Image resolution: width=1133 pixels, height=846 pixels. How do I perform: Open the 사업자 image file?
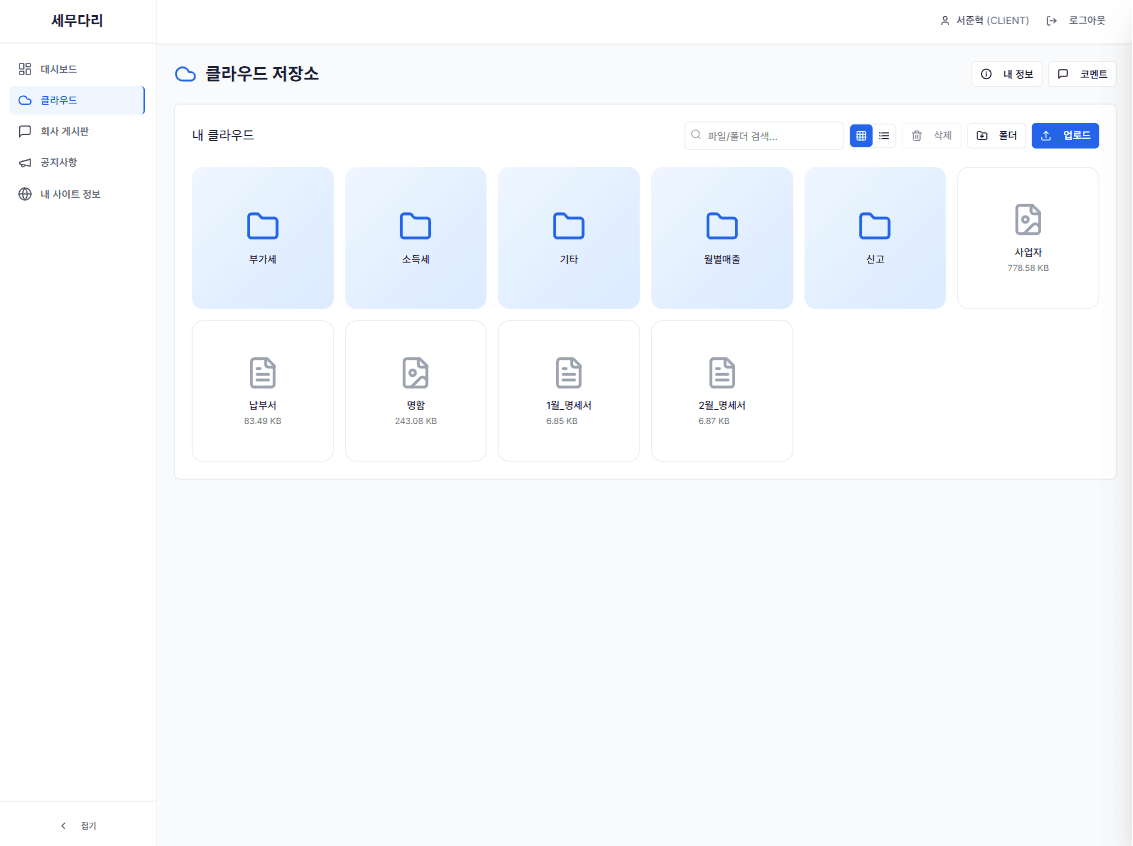tap(1028, 237)
